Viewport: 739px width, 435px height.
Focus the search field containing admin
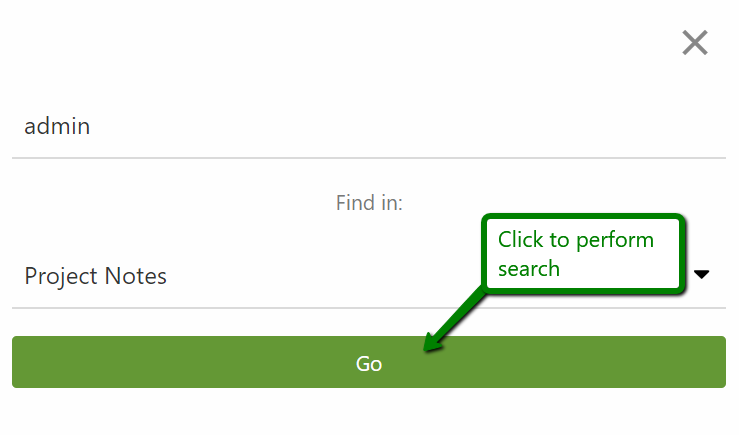click(x=300, y=127)
